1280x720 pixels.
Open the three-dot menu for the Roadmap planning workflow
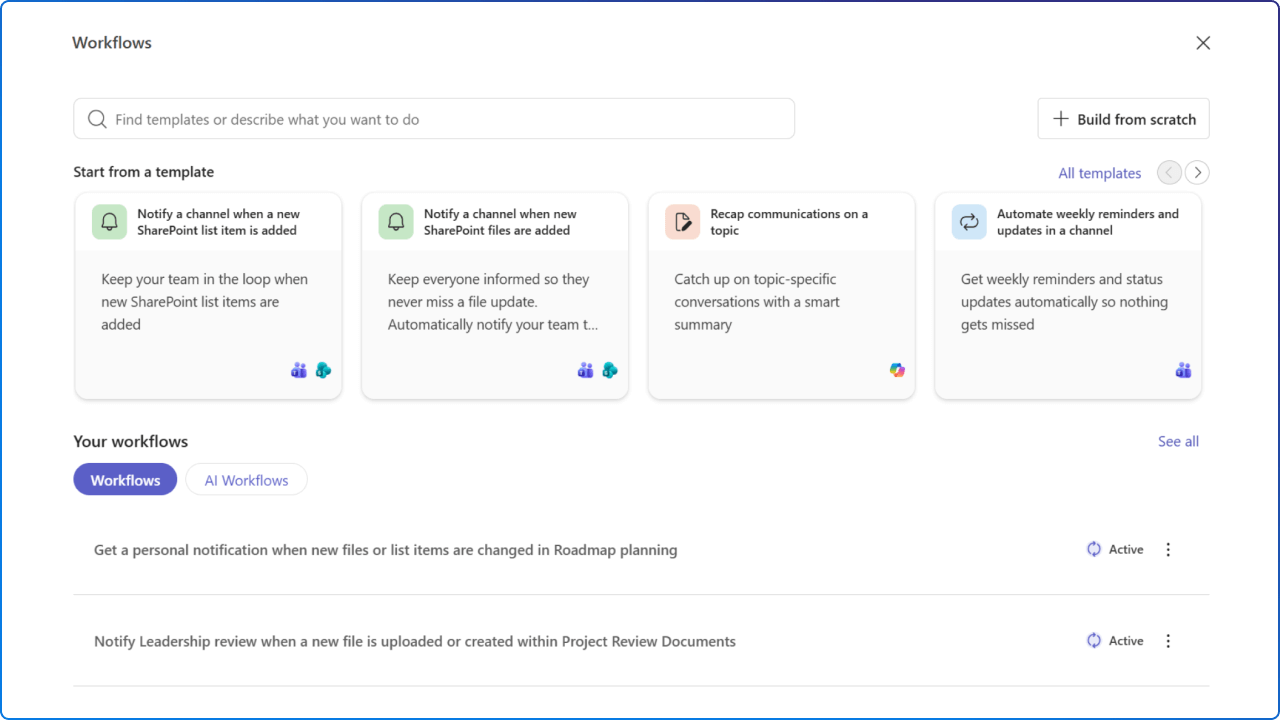(1168, 549)
